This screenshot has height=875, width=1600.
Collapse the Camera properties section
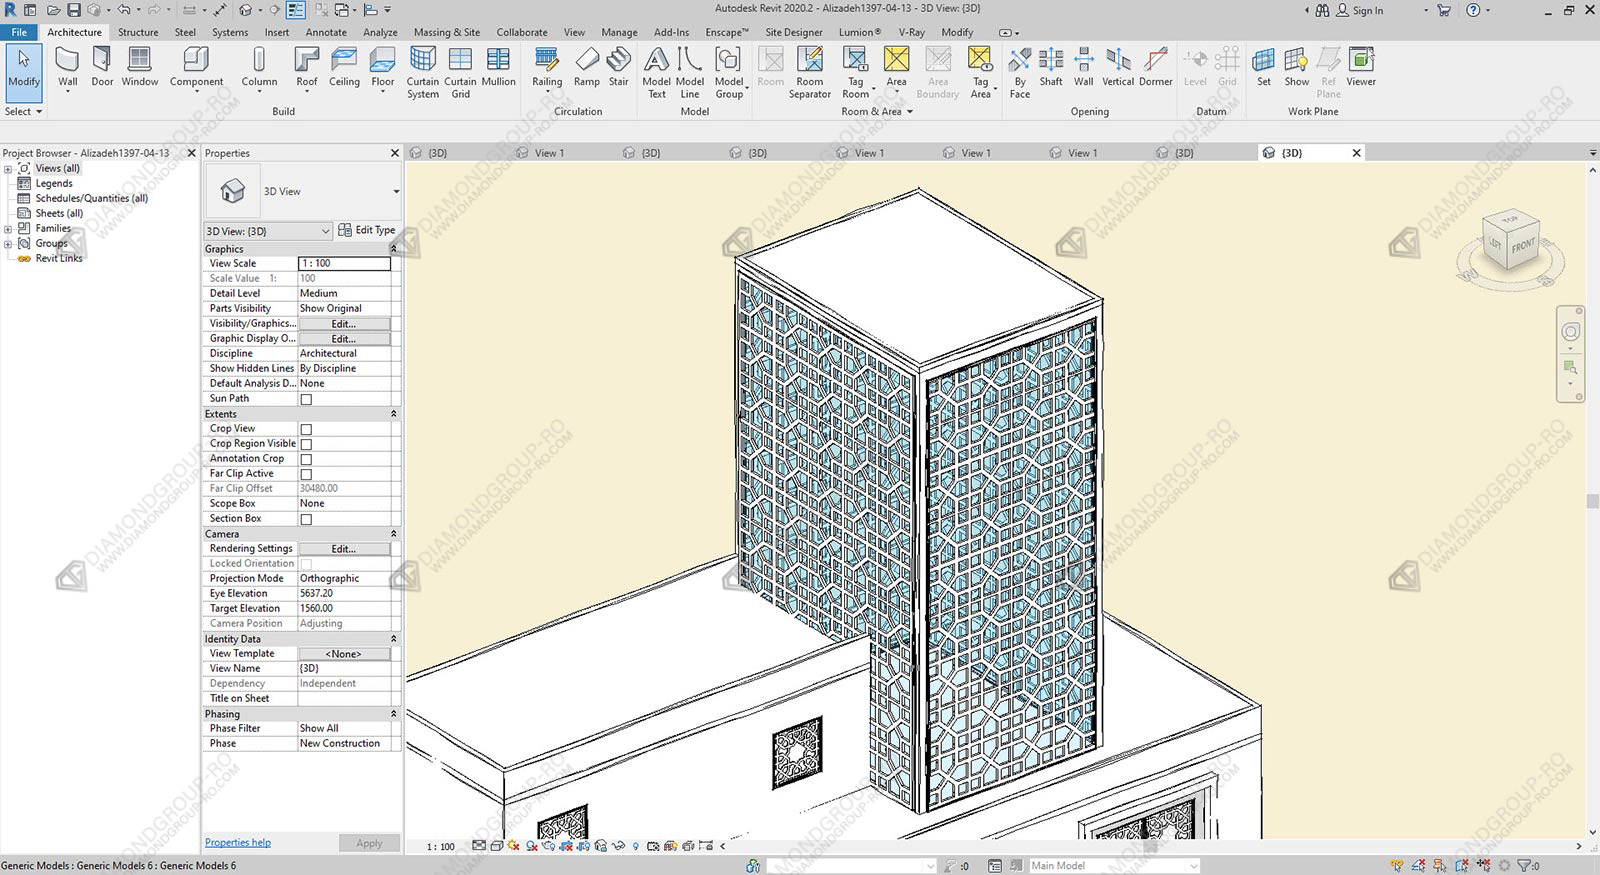point(393,534)
